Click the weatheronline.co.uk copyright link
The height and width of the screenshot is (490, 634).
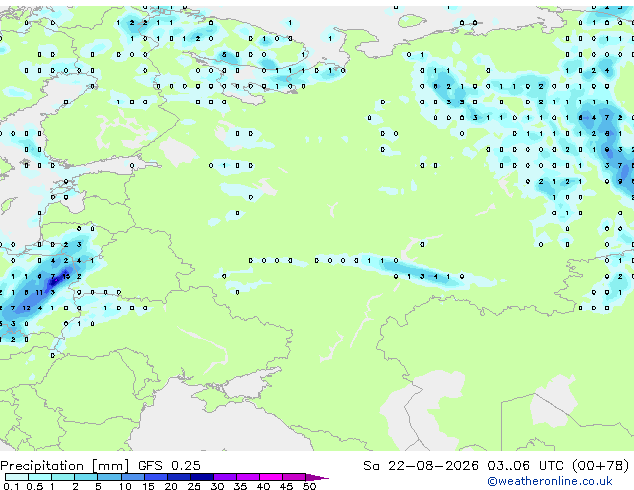550,481
